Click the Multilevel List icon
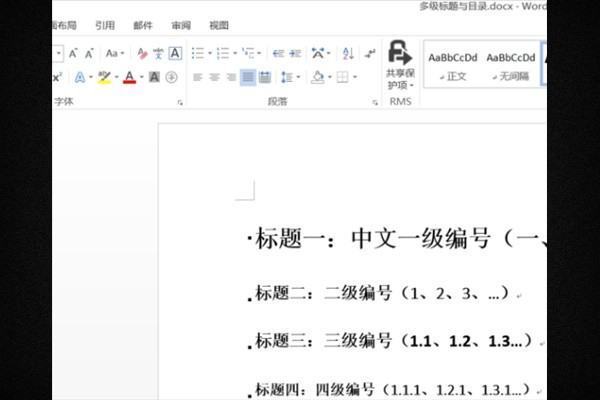The height and width of the screenshot is (400, 600). pos(248,53)
